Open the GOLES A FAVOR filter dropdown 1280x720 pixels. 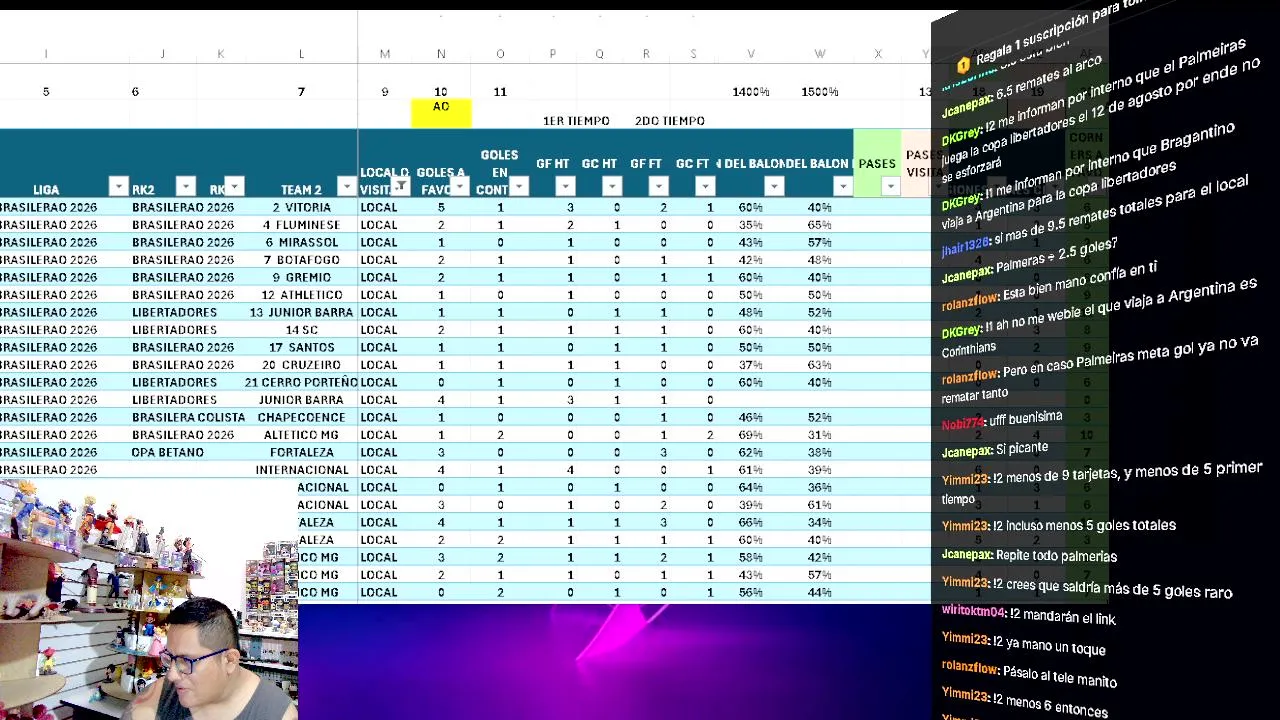[x=459, y=186]
